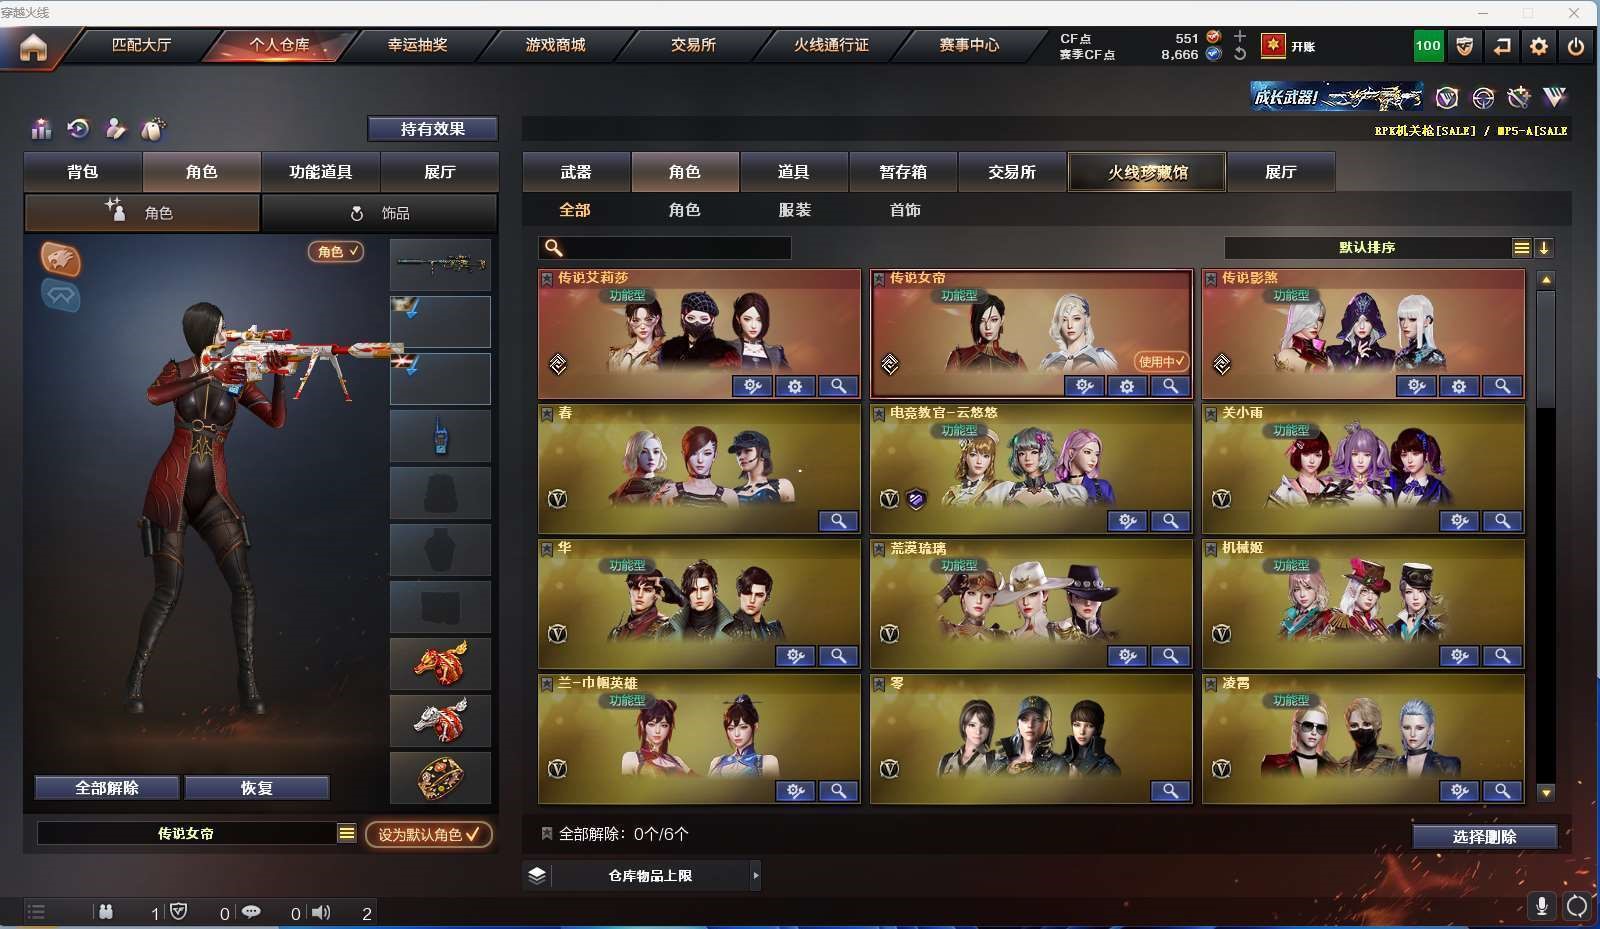Click the 全部解除 button
The height and width of the screenshot is (929, 1600).
click(x=107, y=788)
